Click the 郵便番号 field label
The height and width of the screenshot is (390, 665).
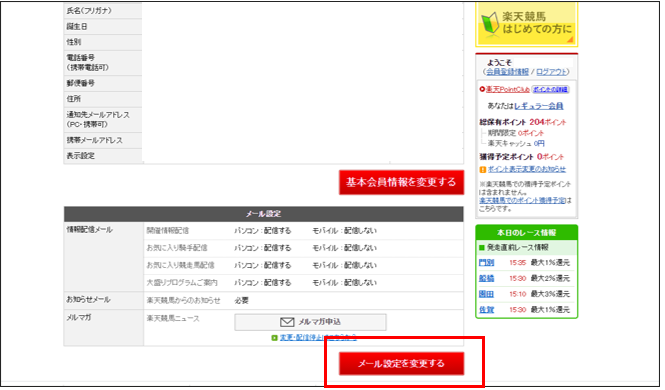tap(81, 84)
